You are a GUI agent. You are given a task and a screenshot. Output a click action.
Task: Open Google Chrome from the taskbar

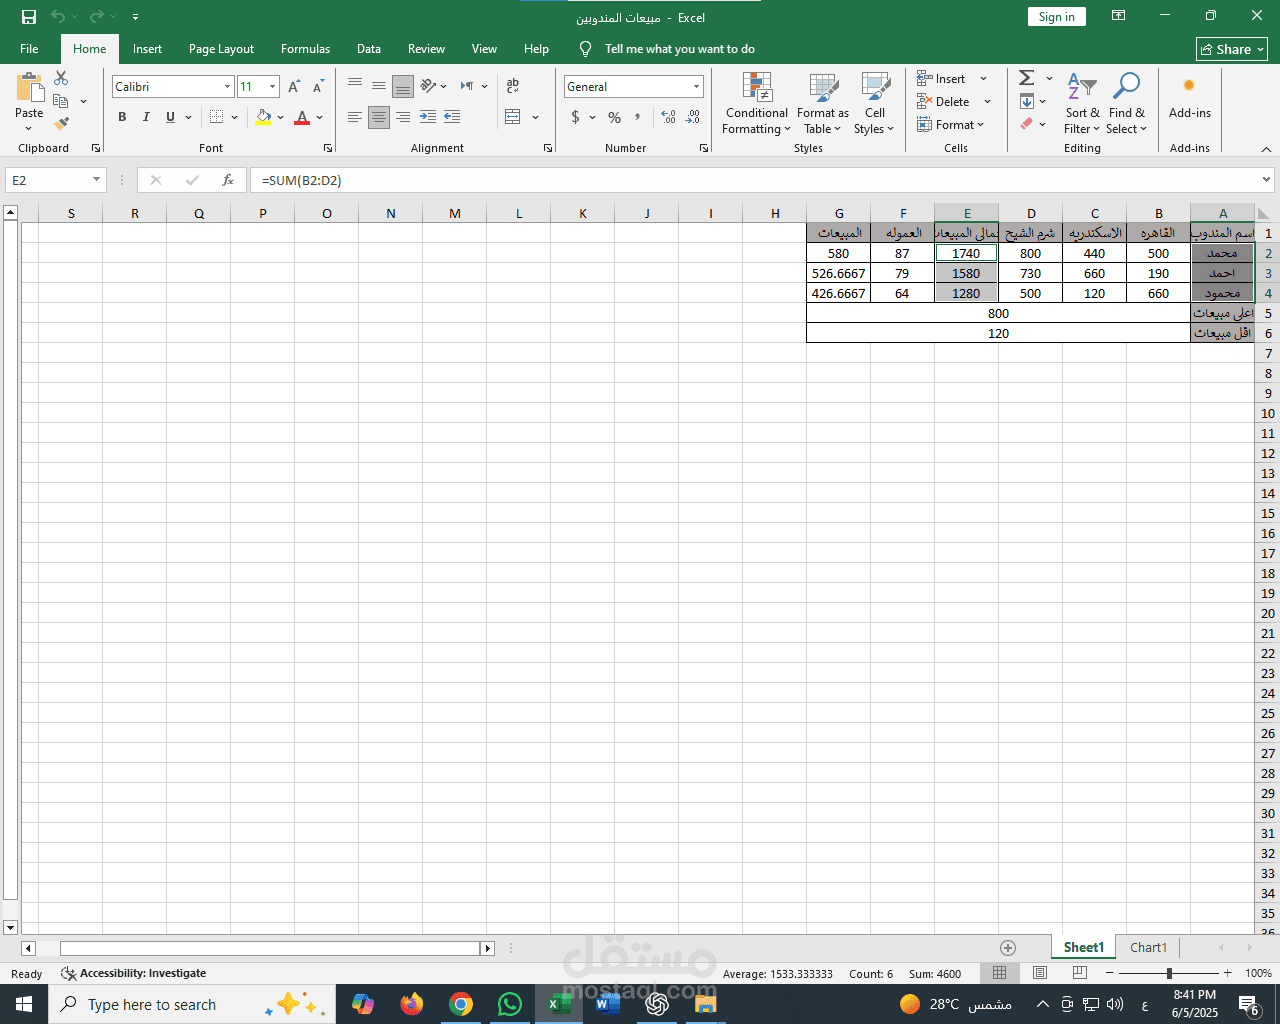pyautogui.click(x=461, y=1004)
